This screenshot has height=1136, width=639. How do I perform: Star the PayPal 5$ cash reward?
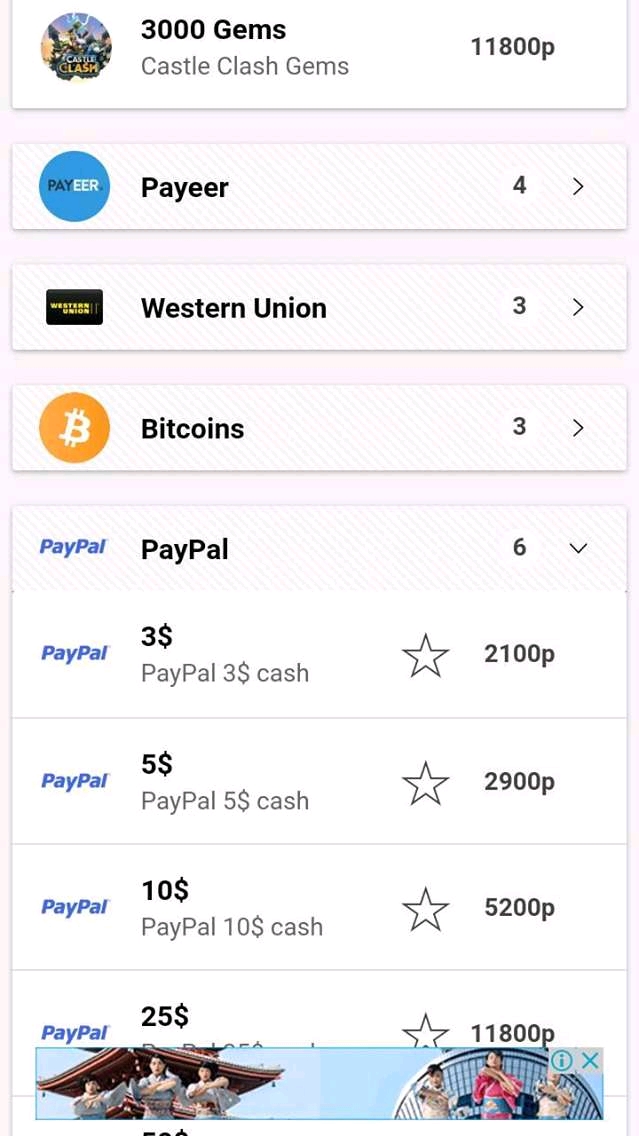click(426, 782)
